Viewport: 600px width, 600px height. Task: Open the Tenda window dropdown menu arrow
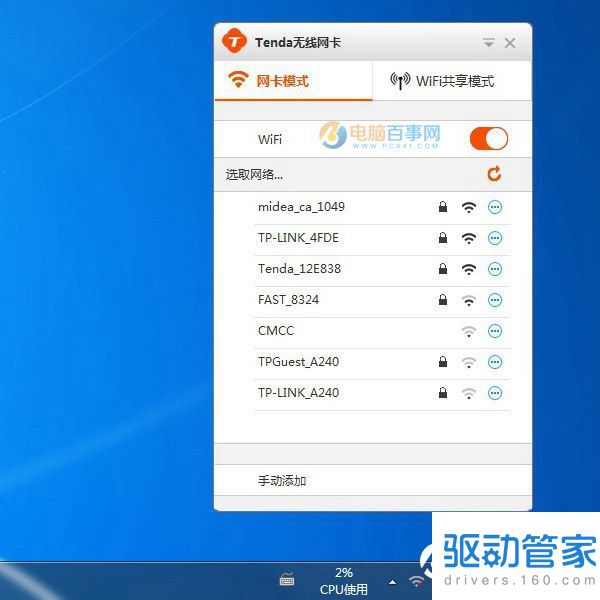489,42
